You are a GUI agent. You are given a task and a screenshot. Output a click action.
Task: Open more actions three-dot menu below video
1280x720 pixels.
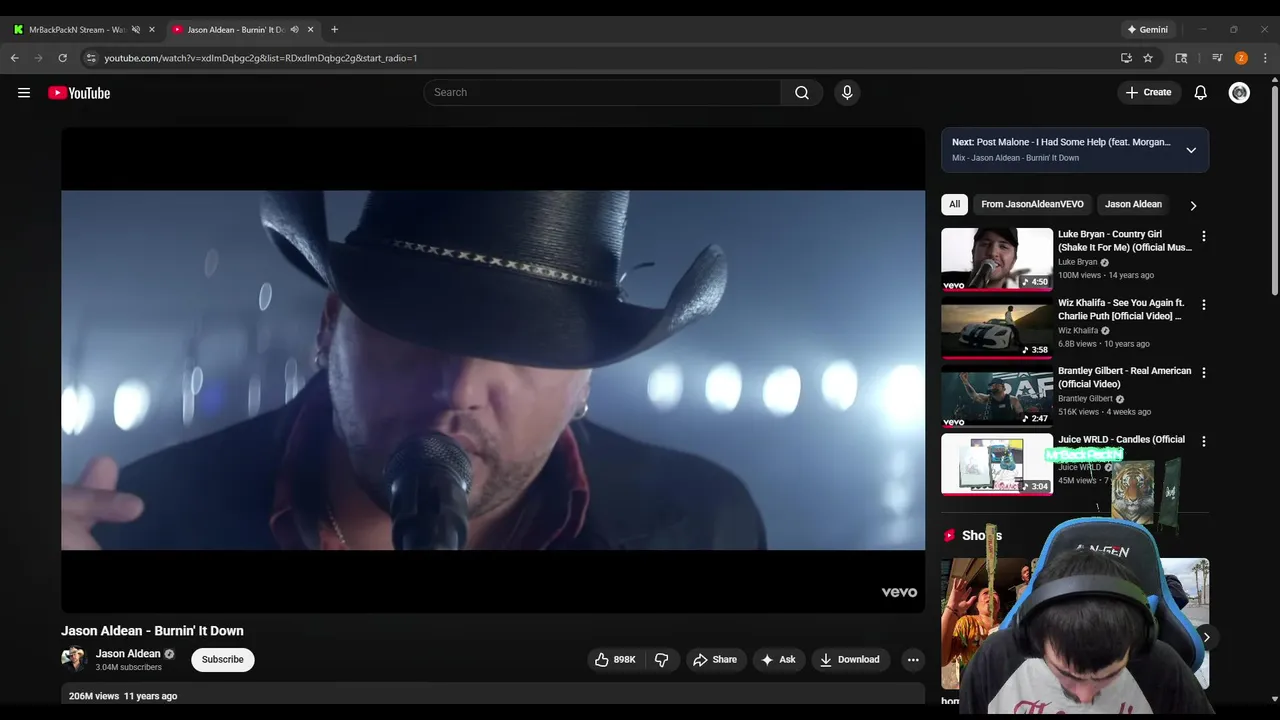pyautogui.click(x=912, y=660)
